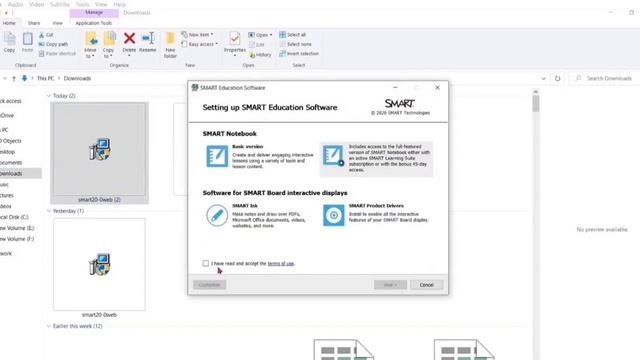
Task: Select New Volume (F:) in navigation pane
Action: click(x=17, y=239)
